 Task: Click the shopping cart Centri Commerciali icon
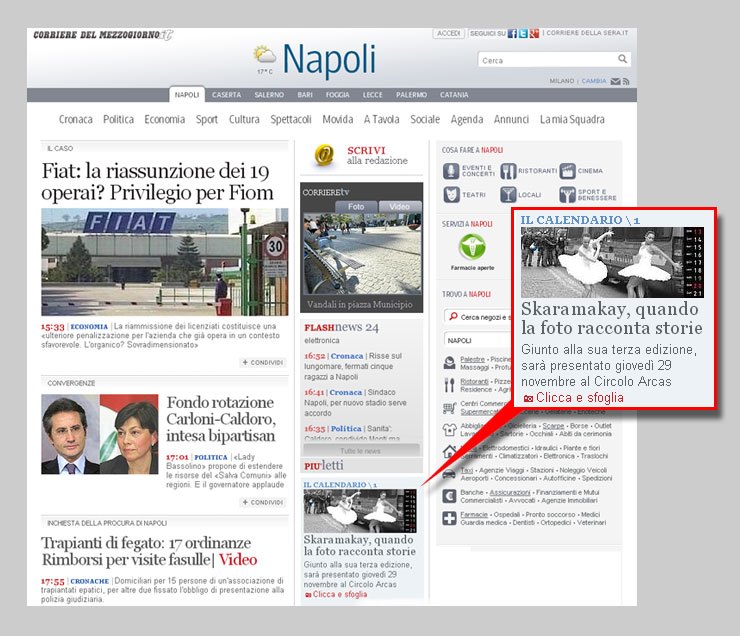(x=449, y=408)
